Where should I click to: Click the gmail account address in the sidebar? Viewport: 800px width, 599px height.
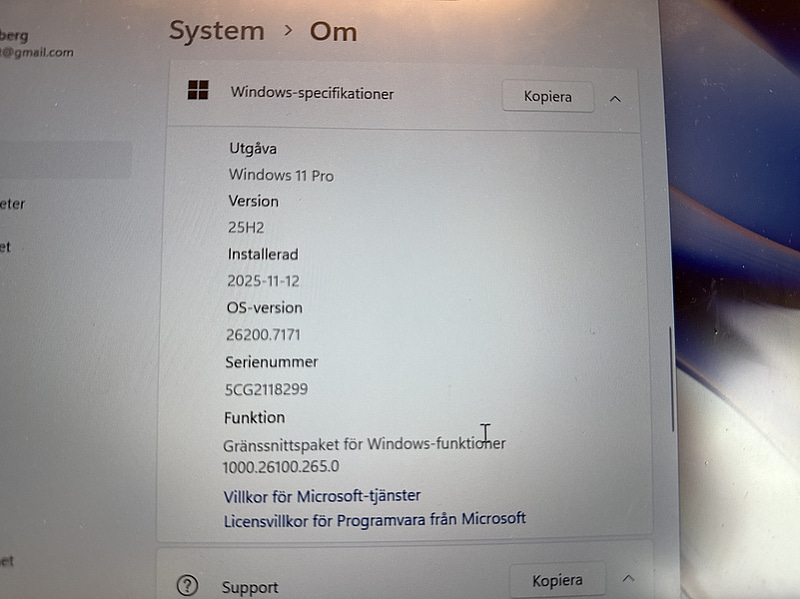[36, 52]
